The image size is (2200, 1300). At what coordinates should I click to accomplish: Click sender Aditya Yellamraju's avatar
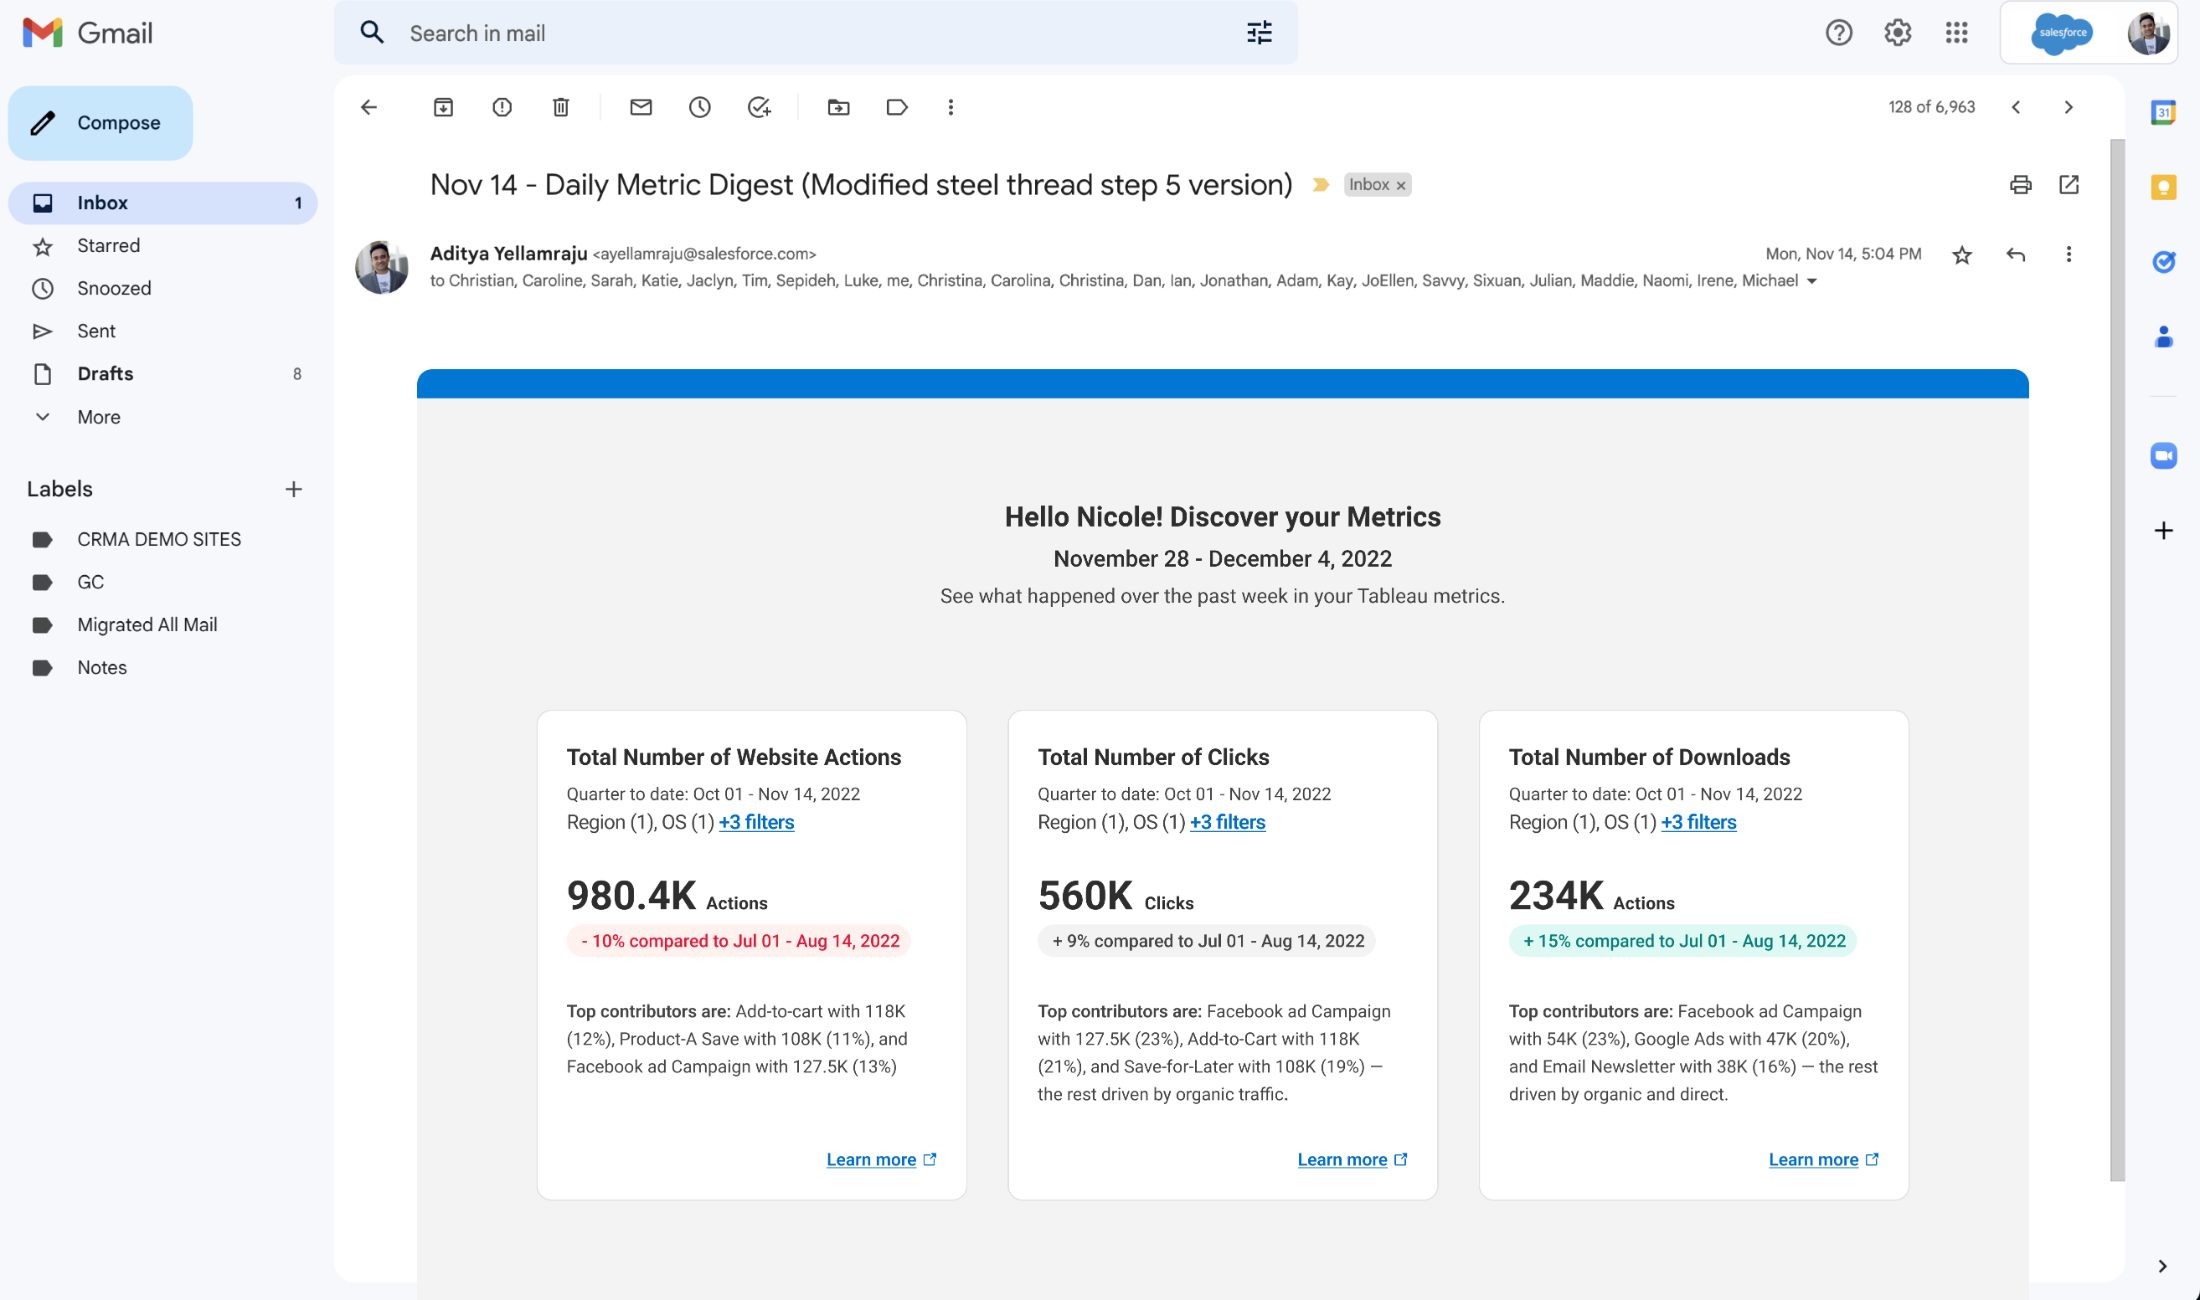click(x=382, y=268)
